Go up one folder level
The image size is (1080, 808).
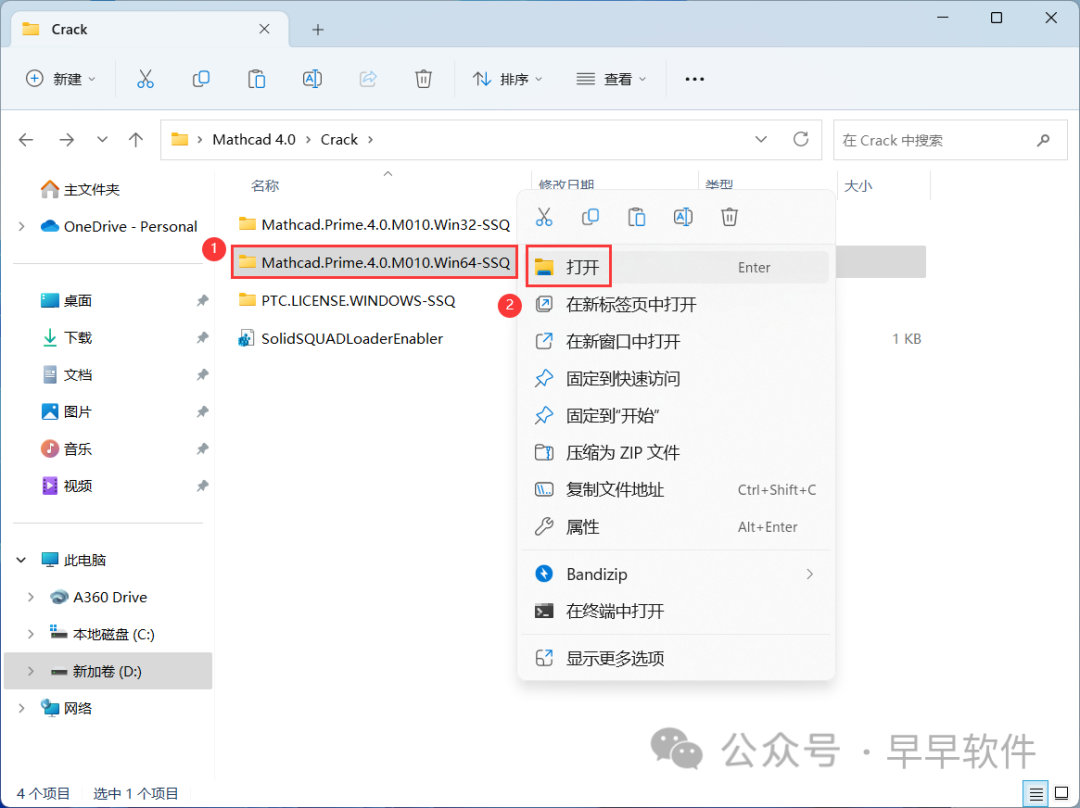point(136,140)
